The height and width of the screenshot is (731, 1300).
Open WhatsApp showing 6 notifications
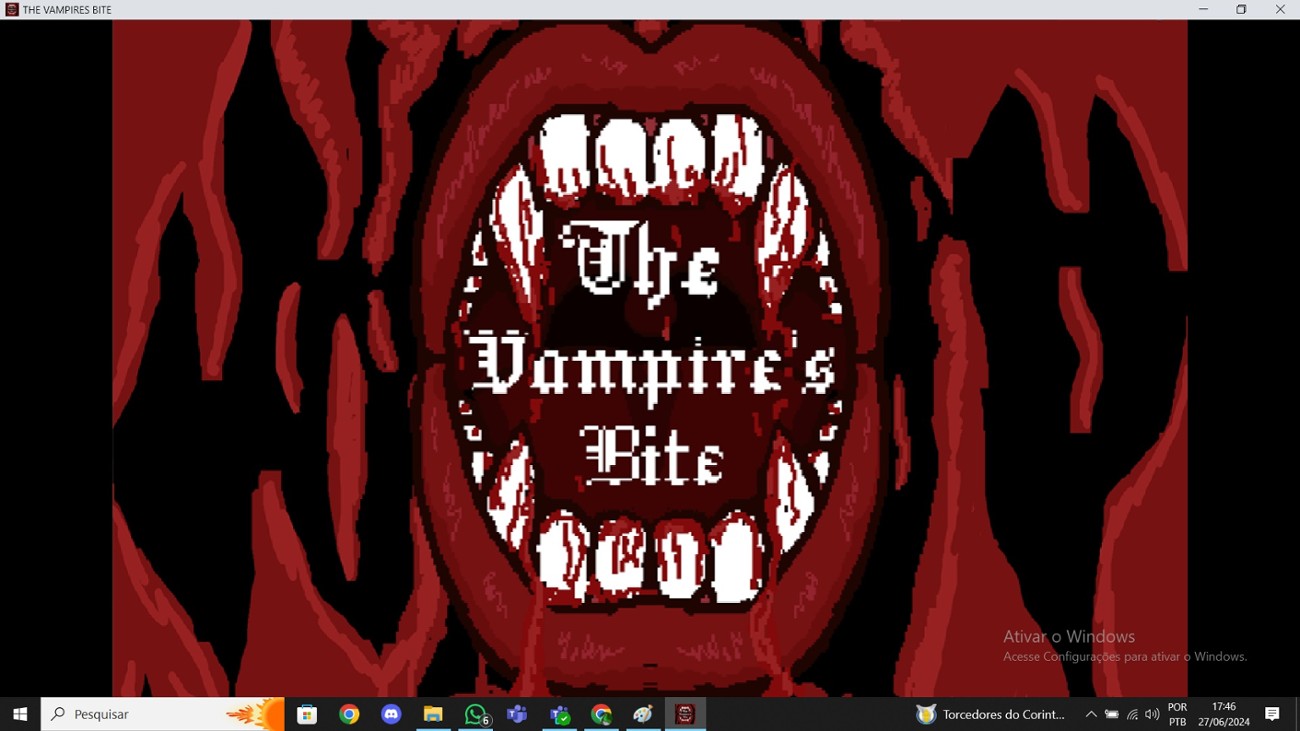pos(475,714)
